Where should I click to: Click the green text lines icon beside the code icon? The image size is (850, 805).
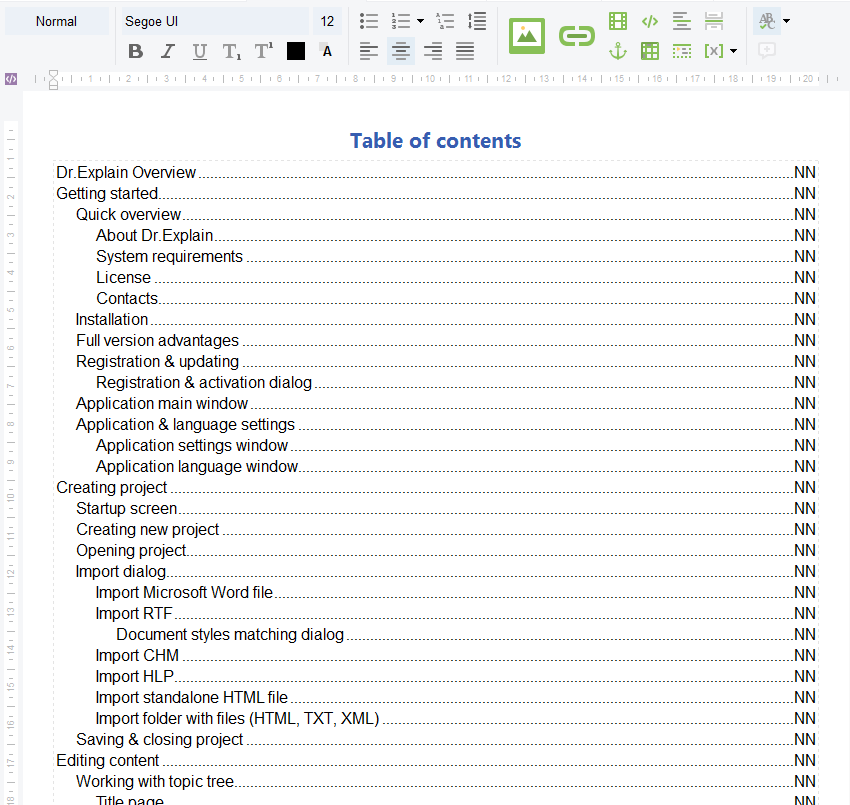681,21
